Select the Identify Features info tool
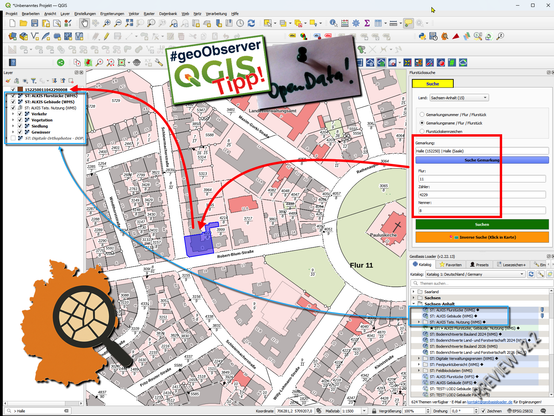Screen dimensions: 554x416 coord(333,23)
